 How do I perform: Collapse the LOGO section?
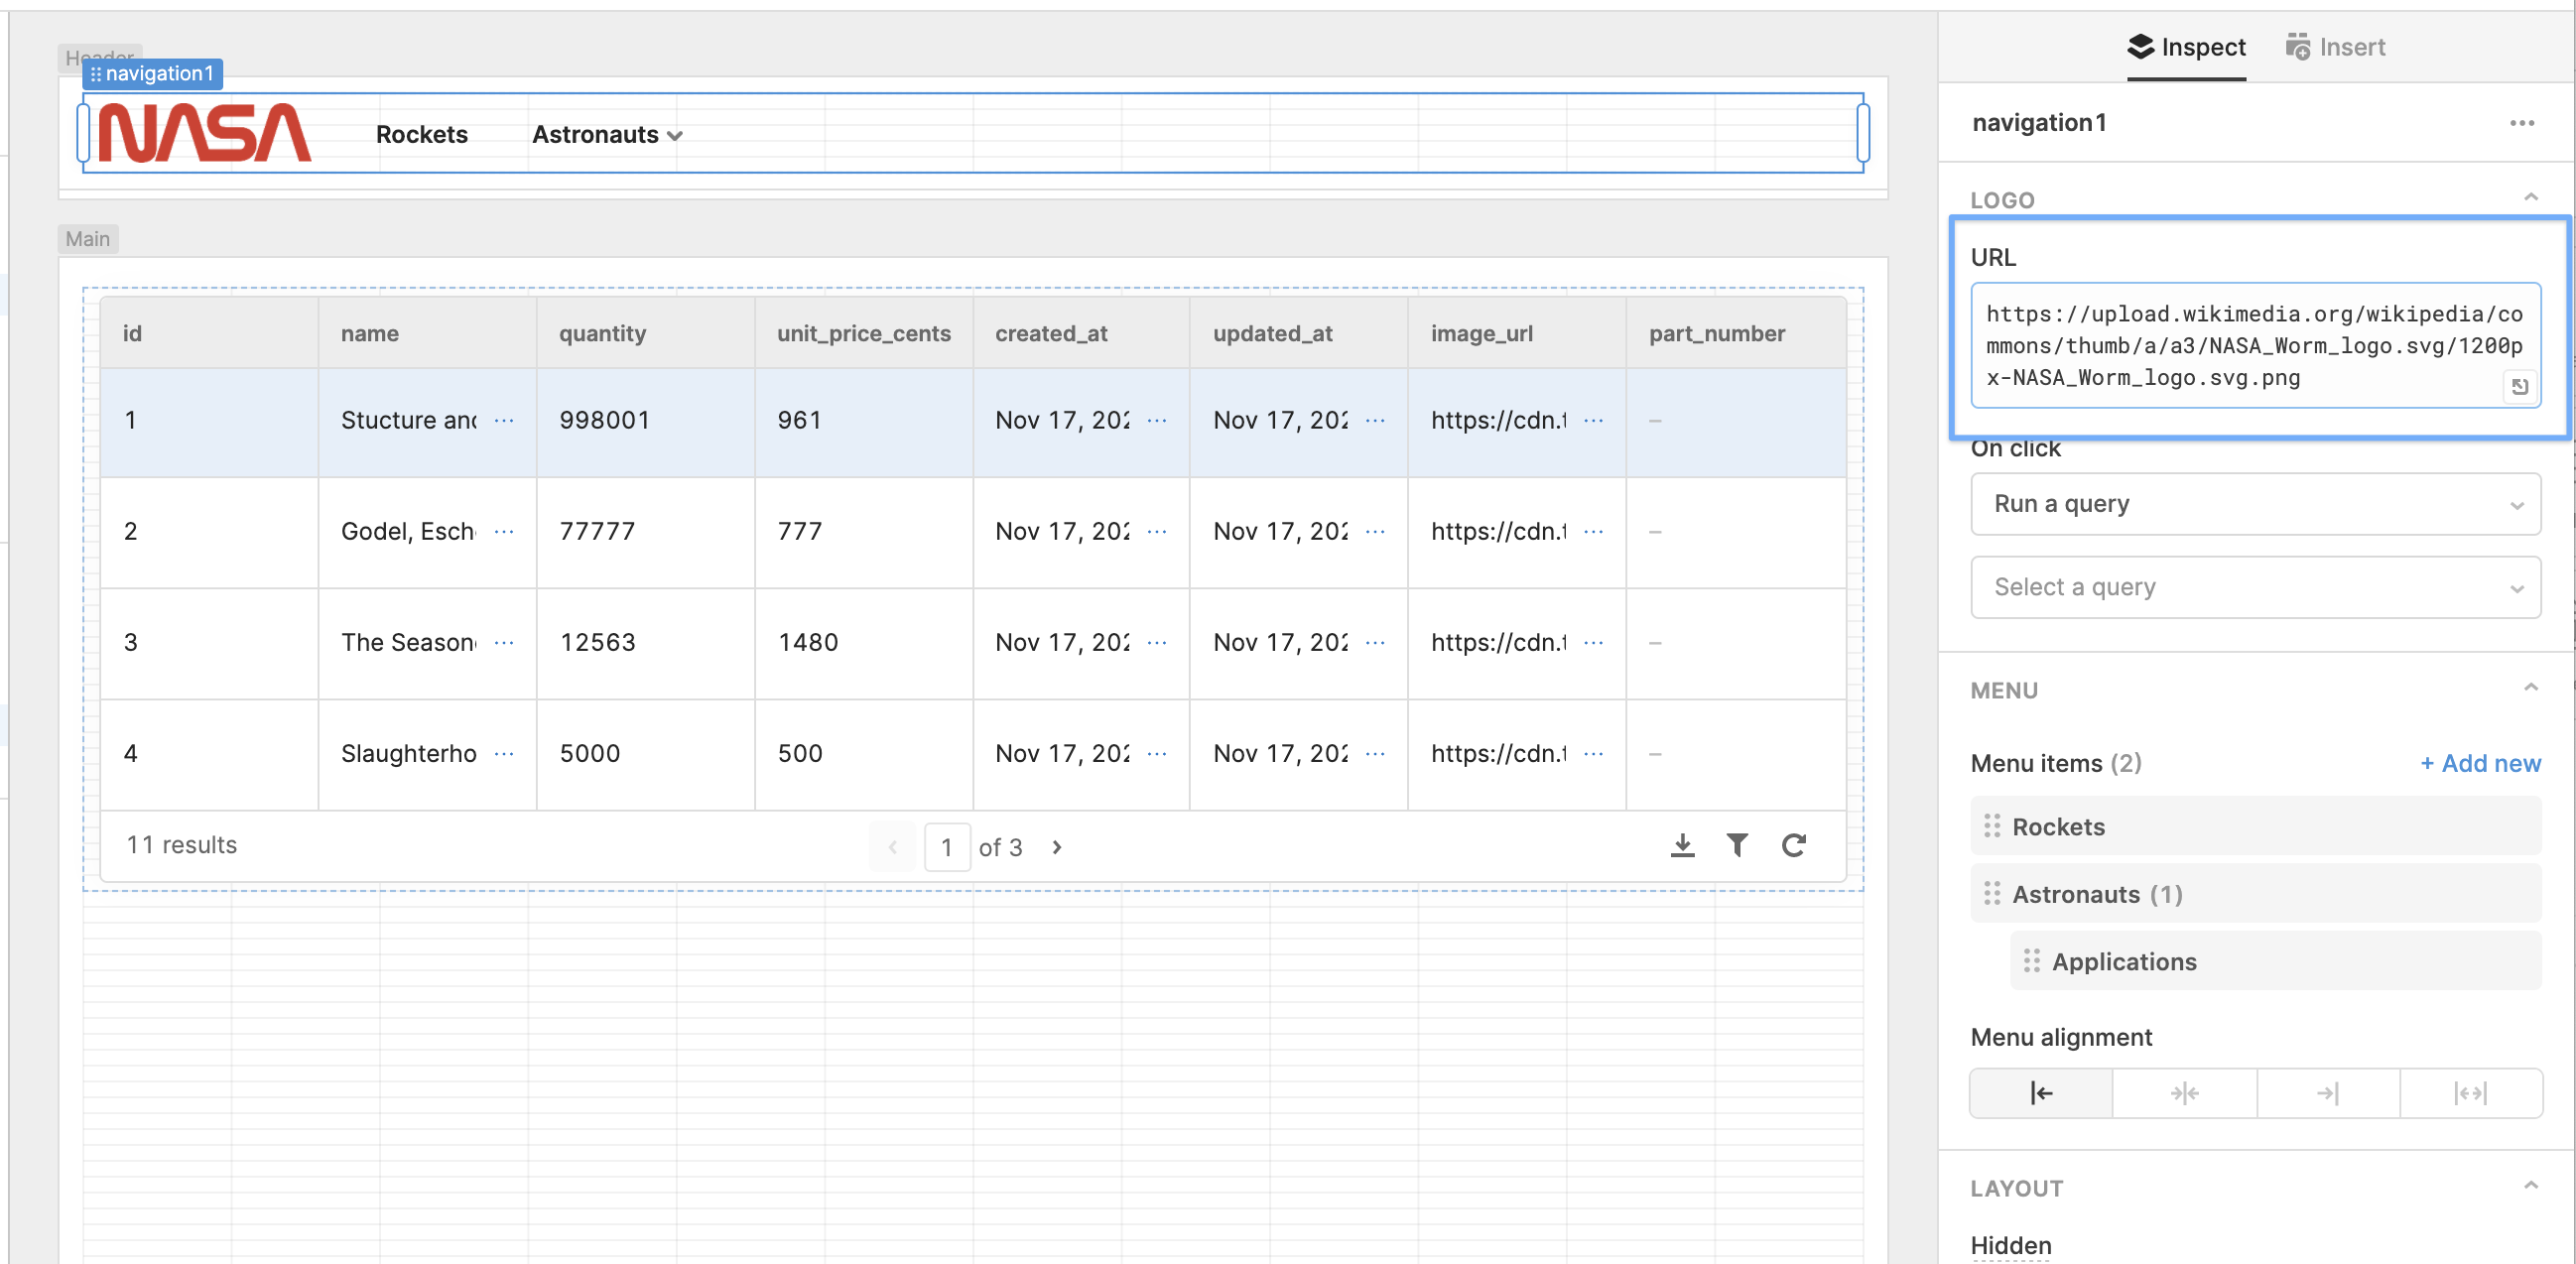pos(2530,198)
